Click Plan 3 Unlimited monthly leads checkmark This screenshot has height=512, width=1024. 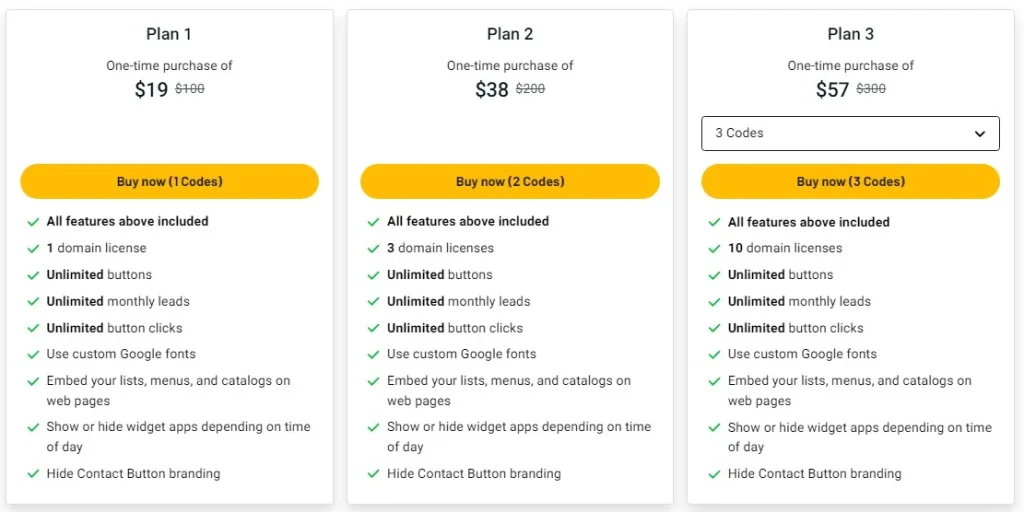[714, 302]
